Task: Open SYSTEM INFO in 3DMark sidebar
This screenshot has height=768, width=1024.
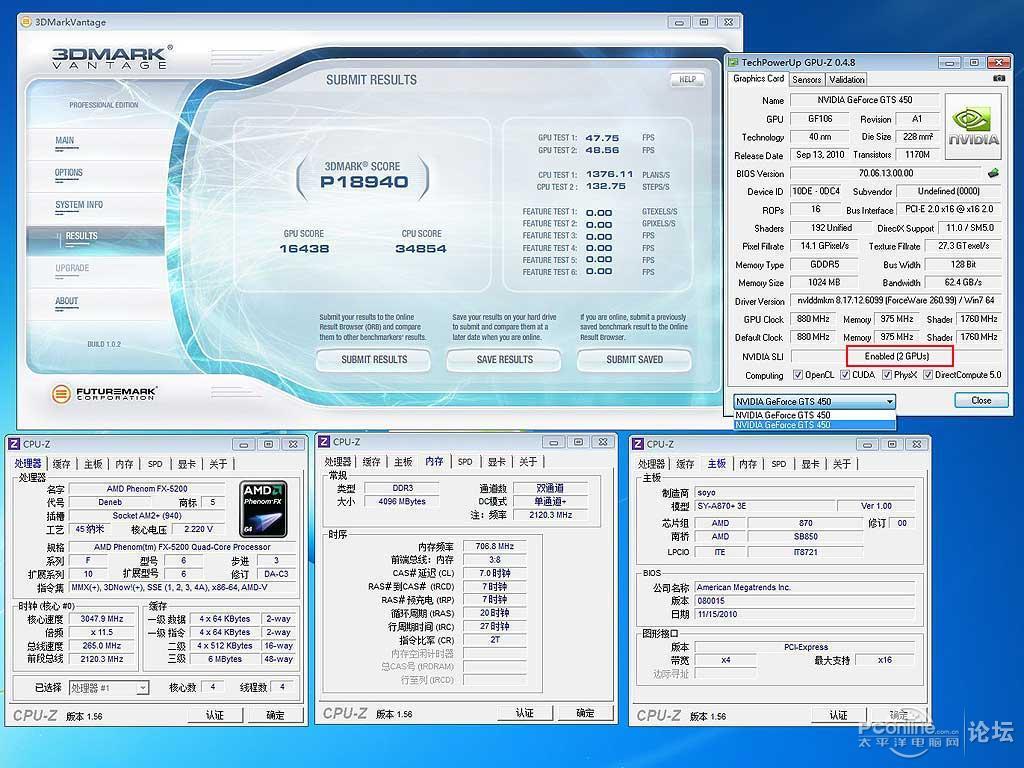Action: [79, 204]
